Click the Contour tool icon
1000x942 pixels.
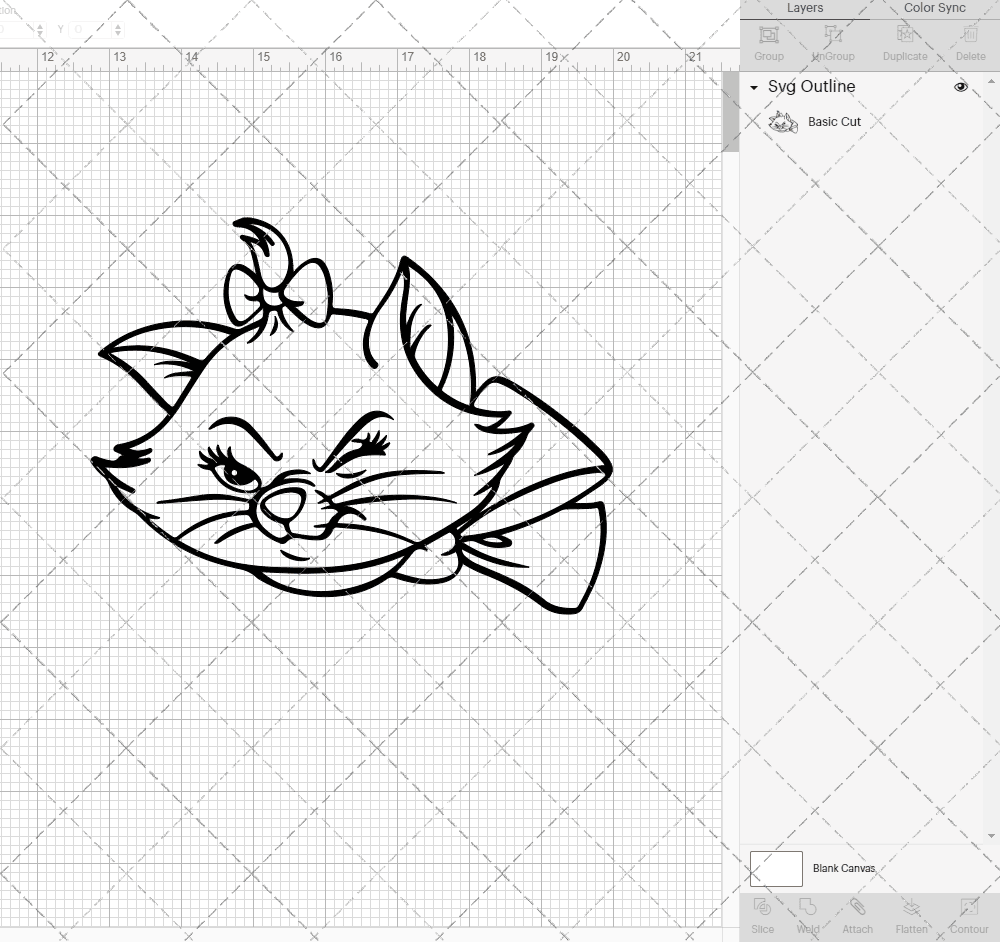coord(969,908)
